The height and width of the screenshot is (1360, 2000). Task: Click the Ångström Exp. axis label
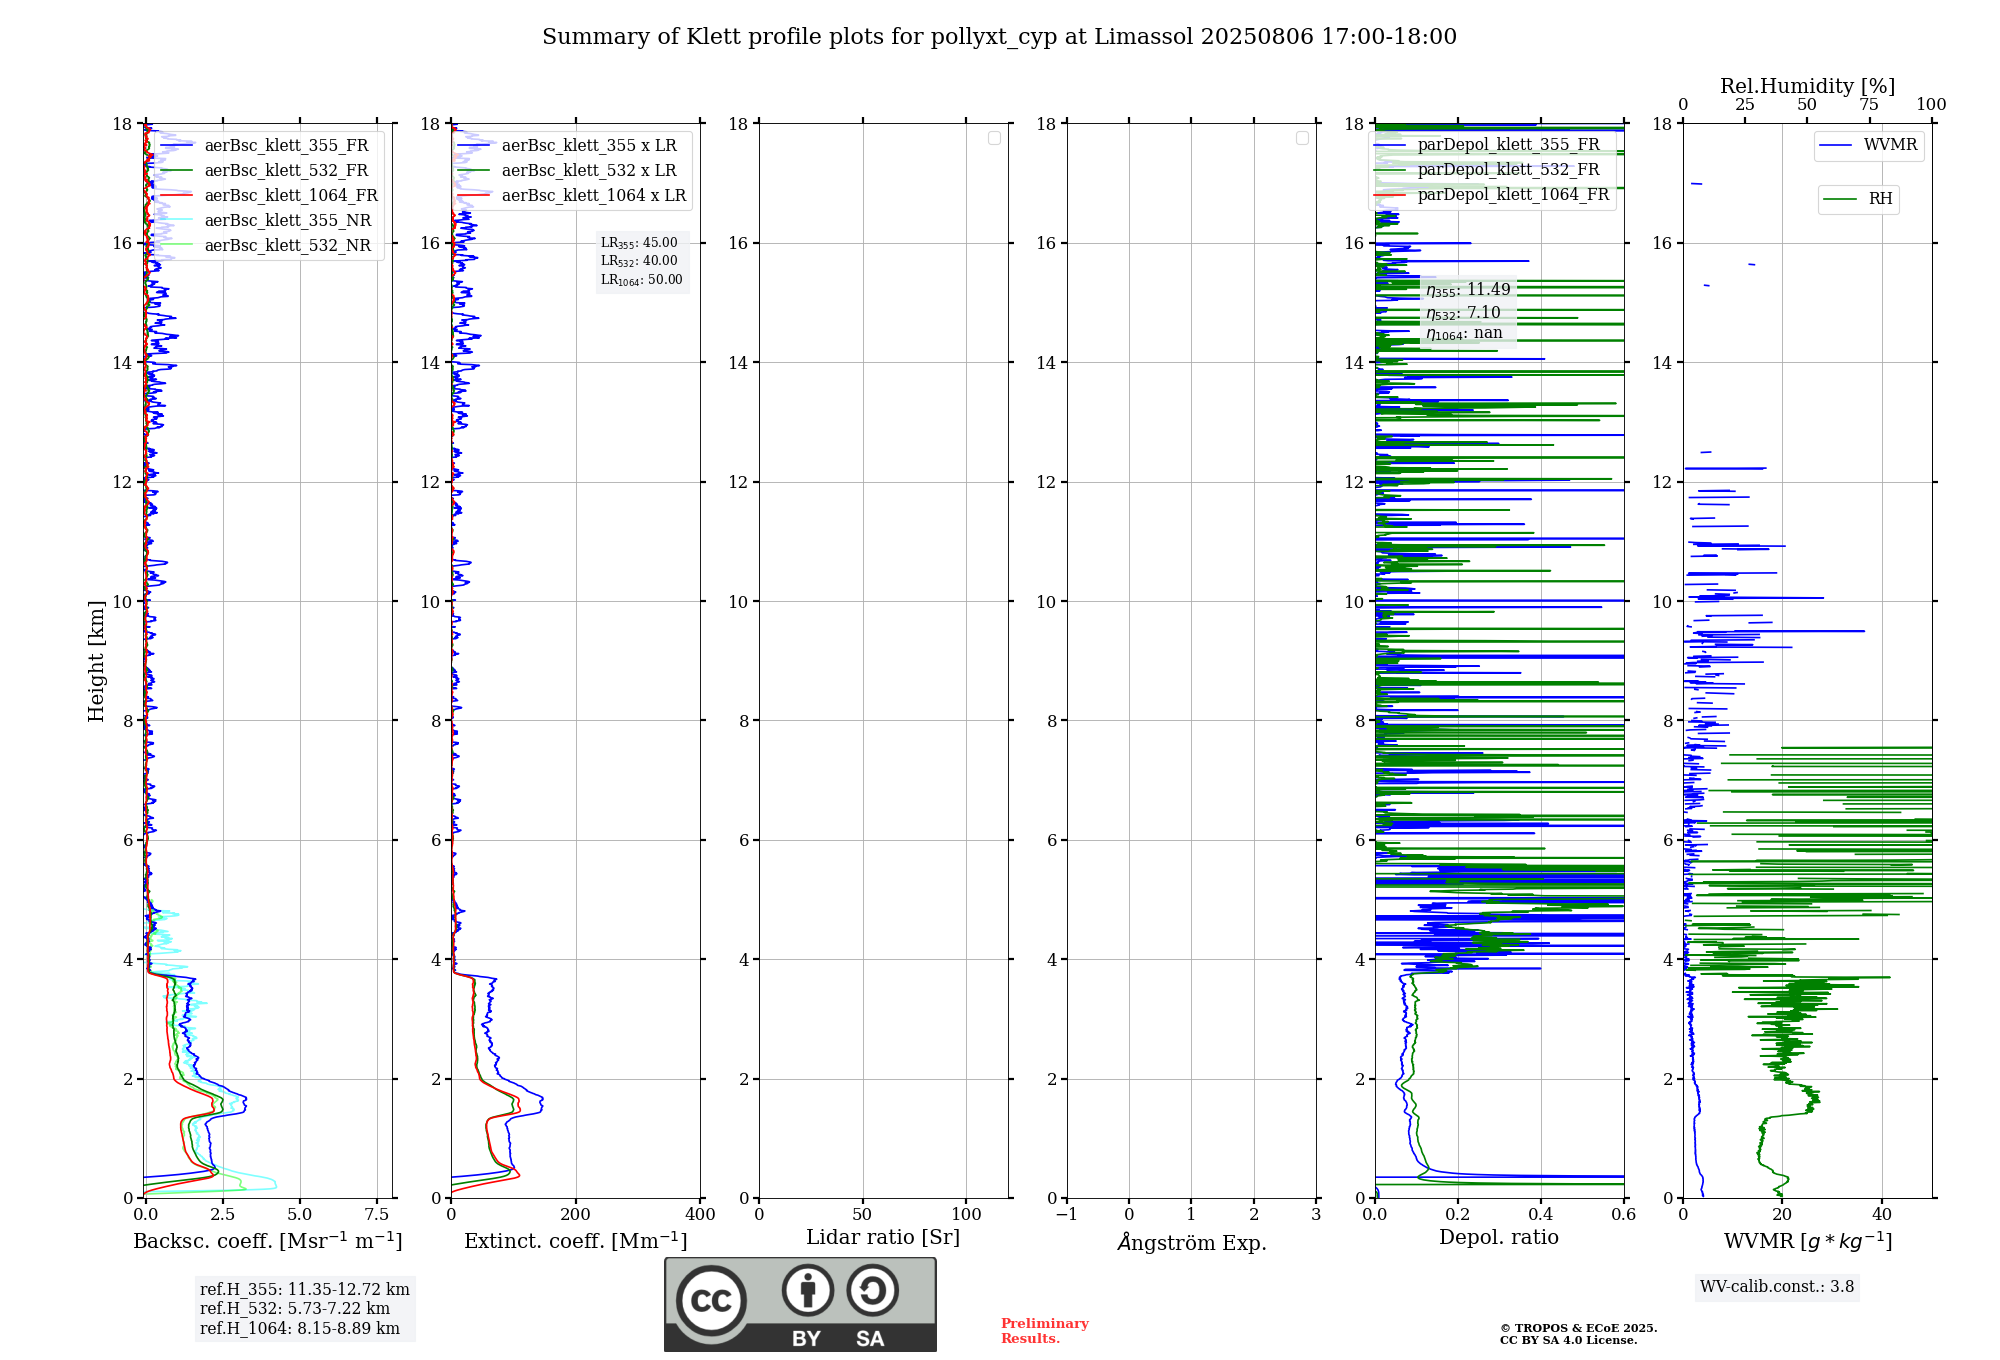pos(1192,1242)
